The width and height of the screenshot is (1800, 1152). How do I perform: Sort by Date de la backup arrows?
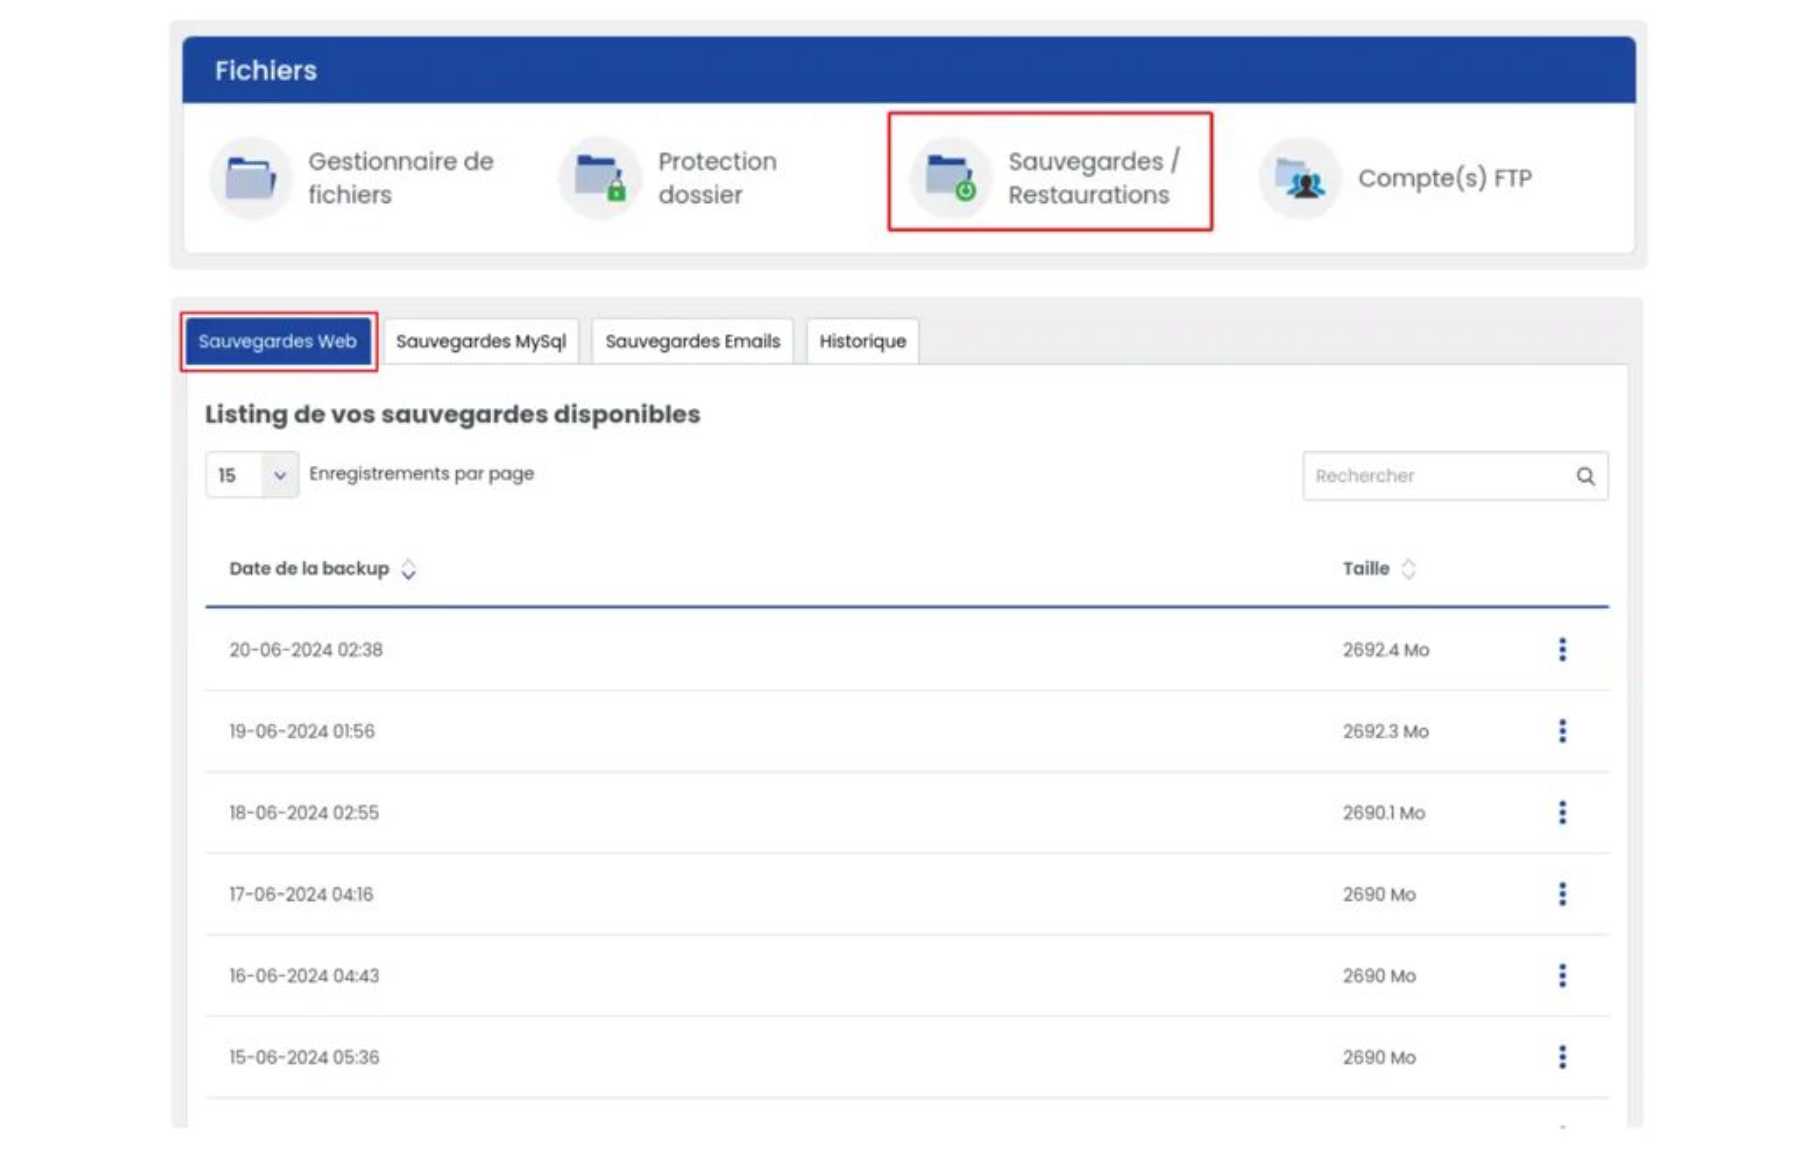tap(408, 569)
